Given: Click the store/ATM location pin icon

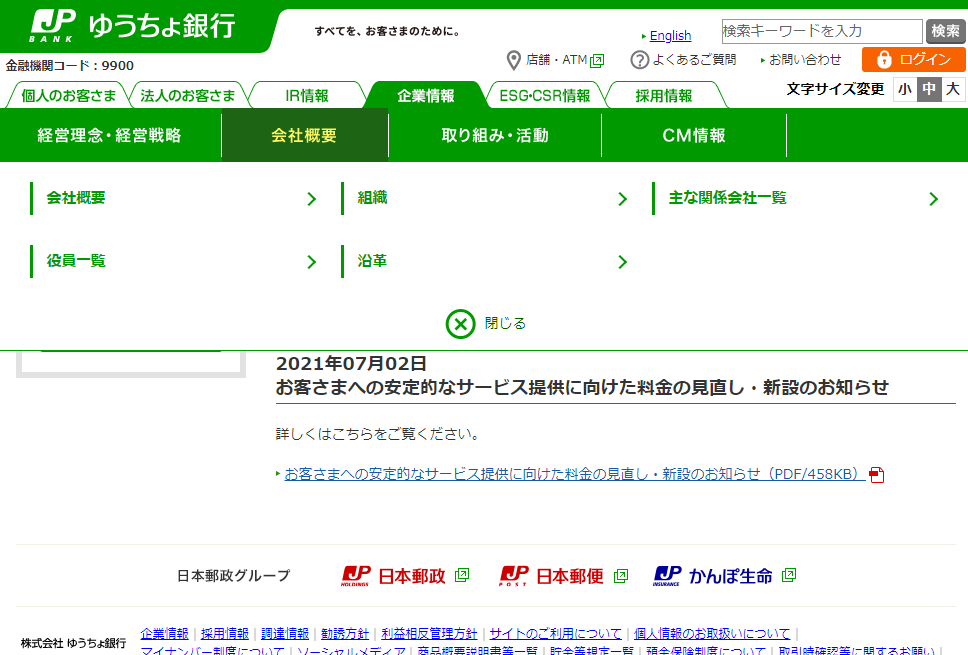Looking at the screenshot, I should pos(514,60).
